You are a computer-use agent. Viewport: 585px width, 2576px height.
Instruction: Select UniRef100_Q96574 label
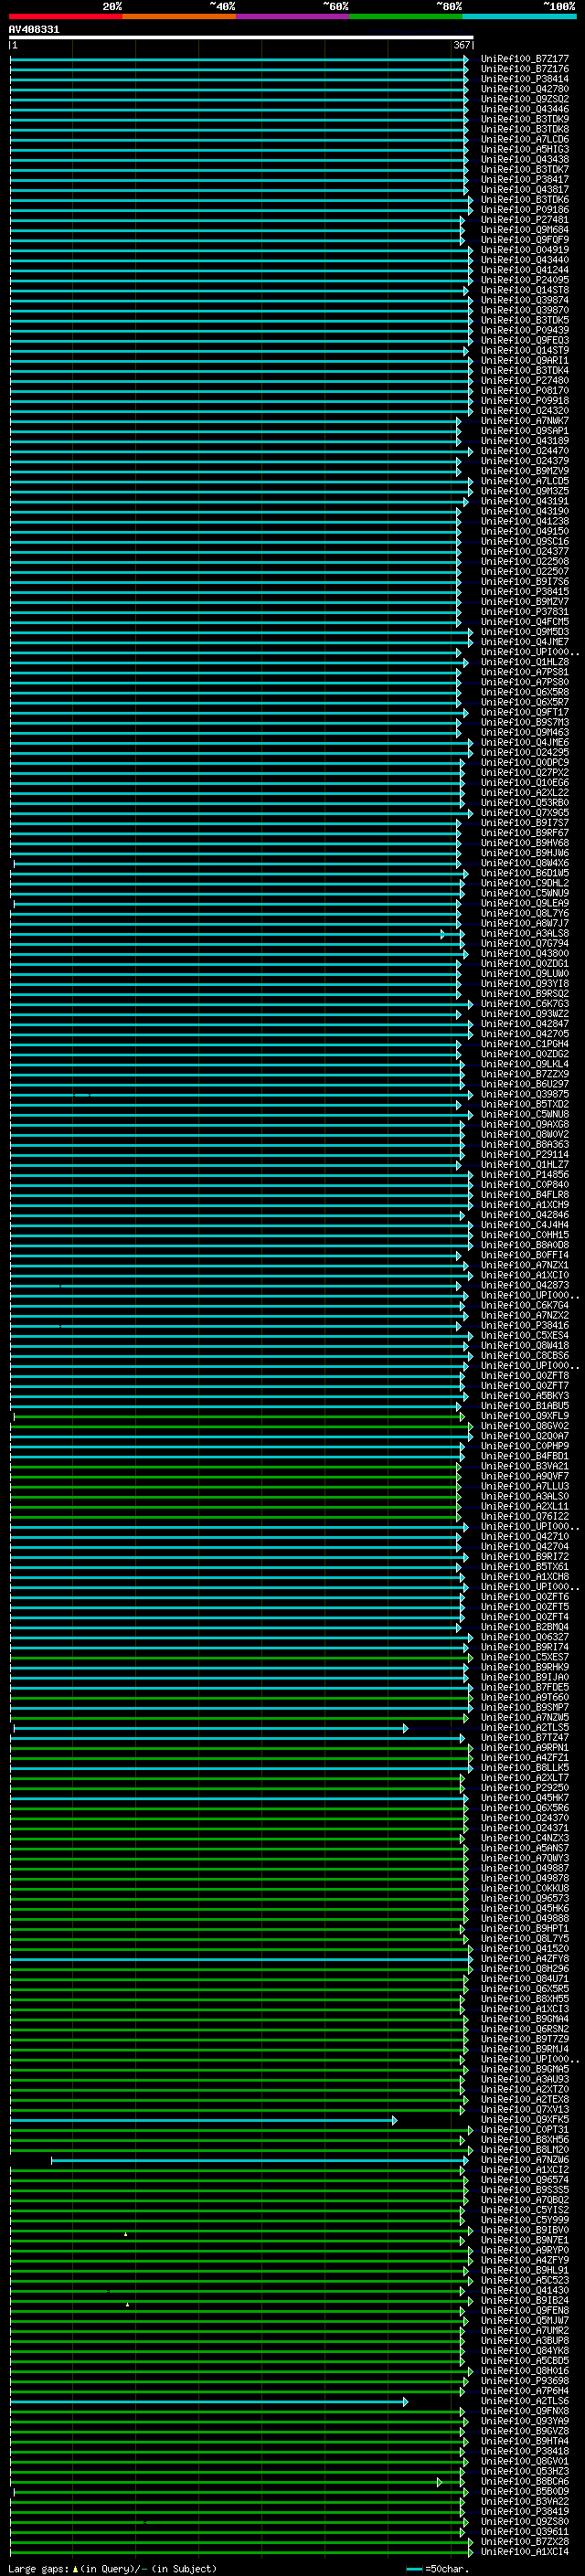(x=525, y=2179)
